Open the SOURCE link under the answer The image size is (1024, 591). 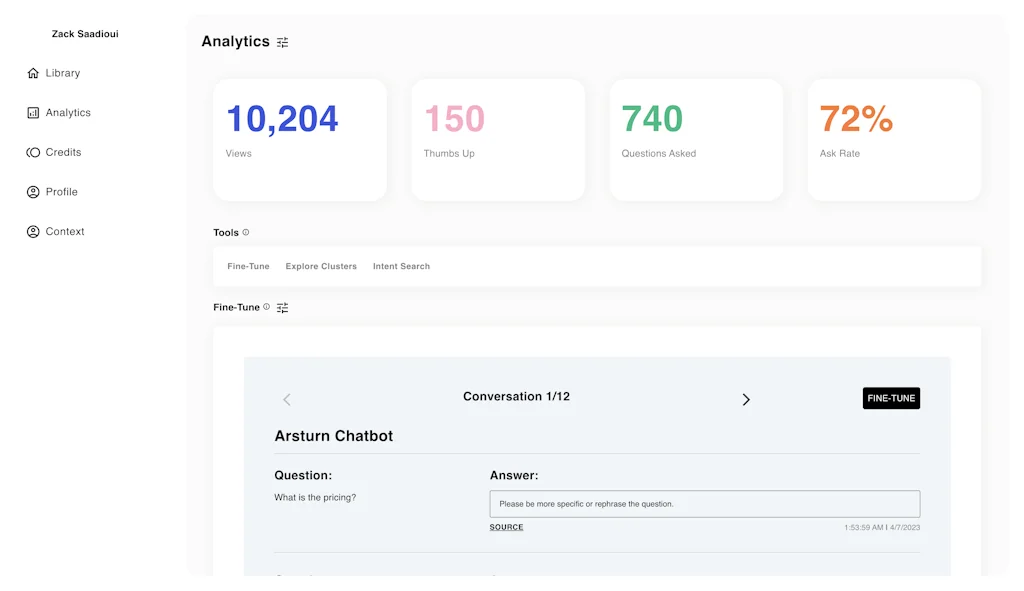[x=506, y=526]
